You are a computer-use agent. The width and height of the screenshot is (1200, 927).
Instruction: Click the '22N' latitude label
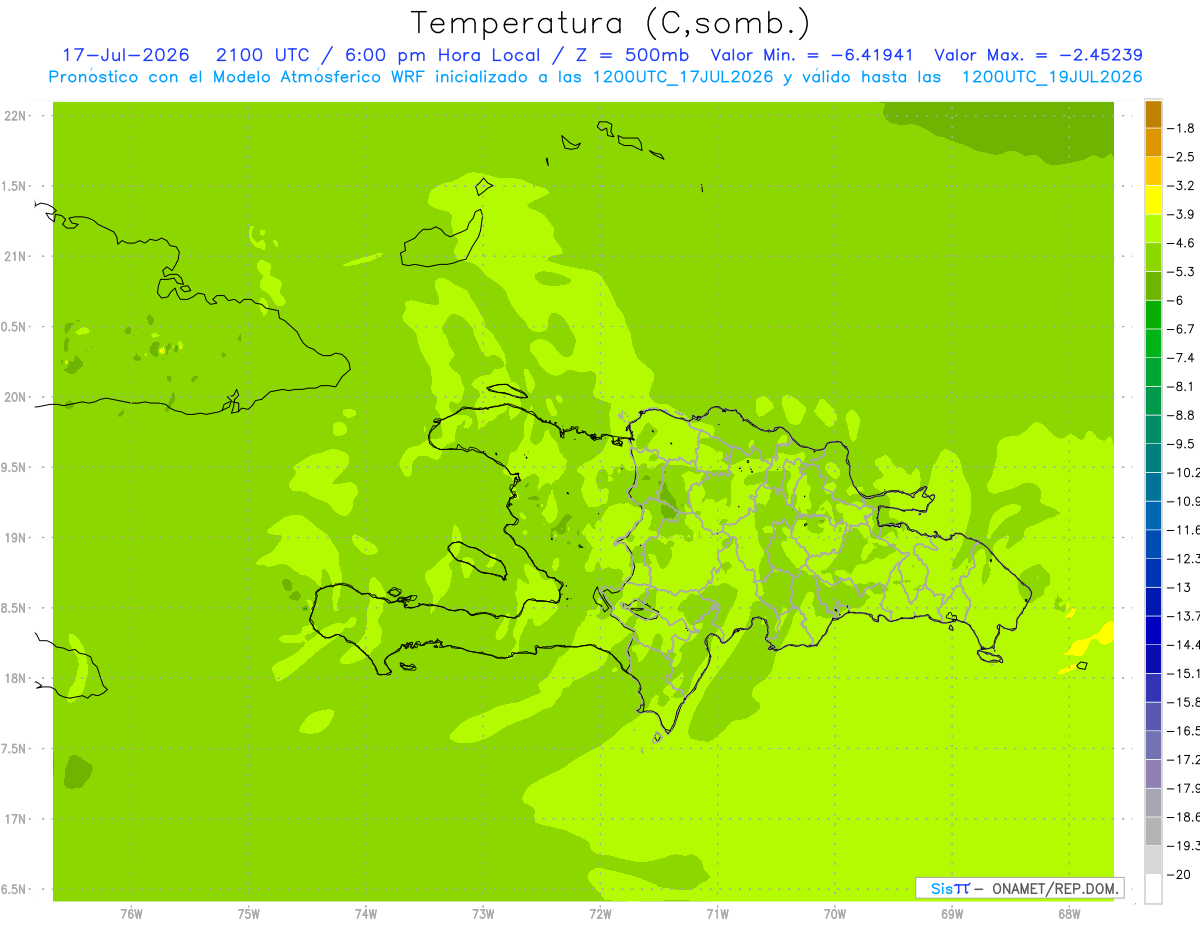14,116
